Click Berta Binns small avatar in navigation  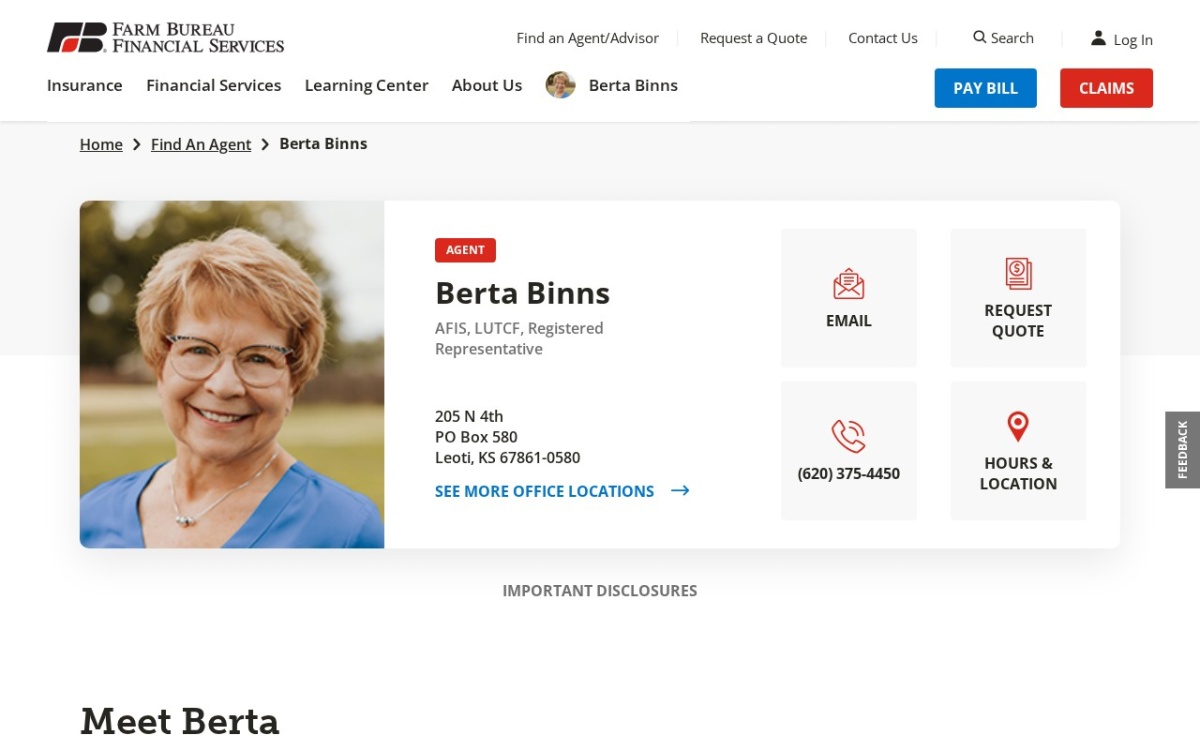click(x=561, y=85)
